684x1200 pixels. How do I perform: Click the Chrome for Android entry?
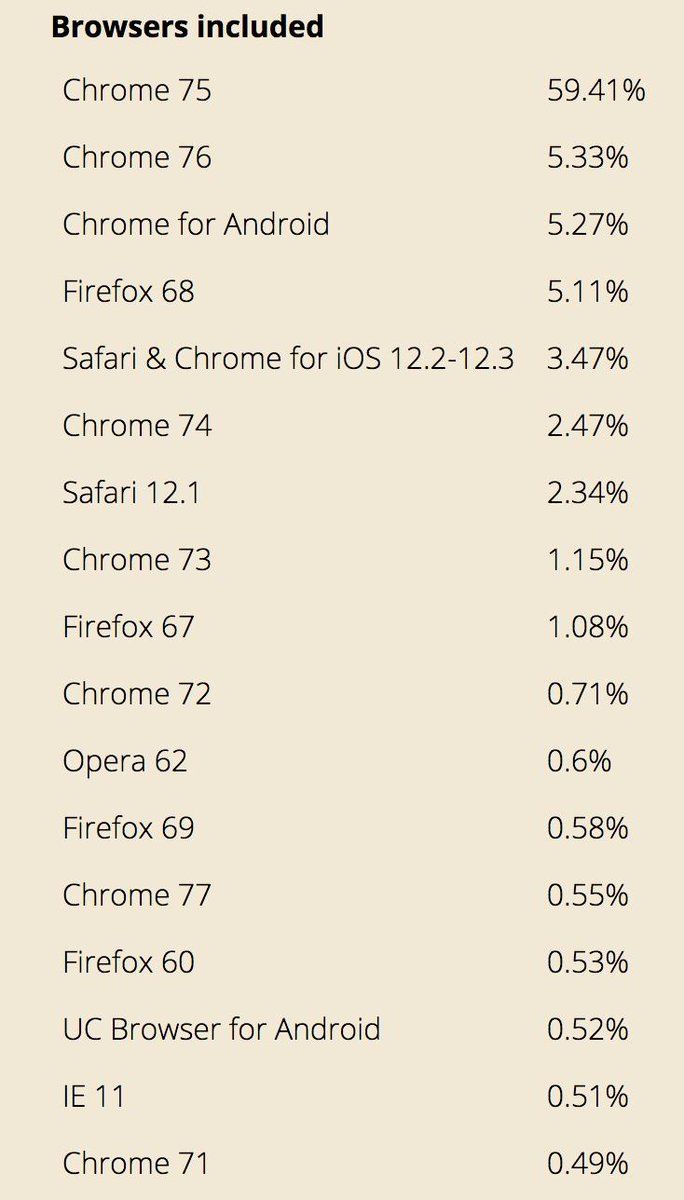click(196, 224)
